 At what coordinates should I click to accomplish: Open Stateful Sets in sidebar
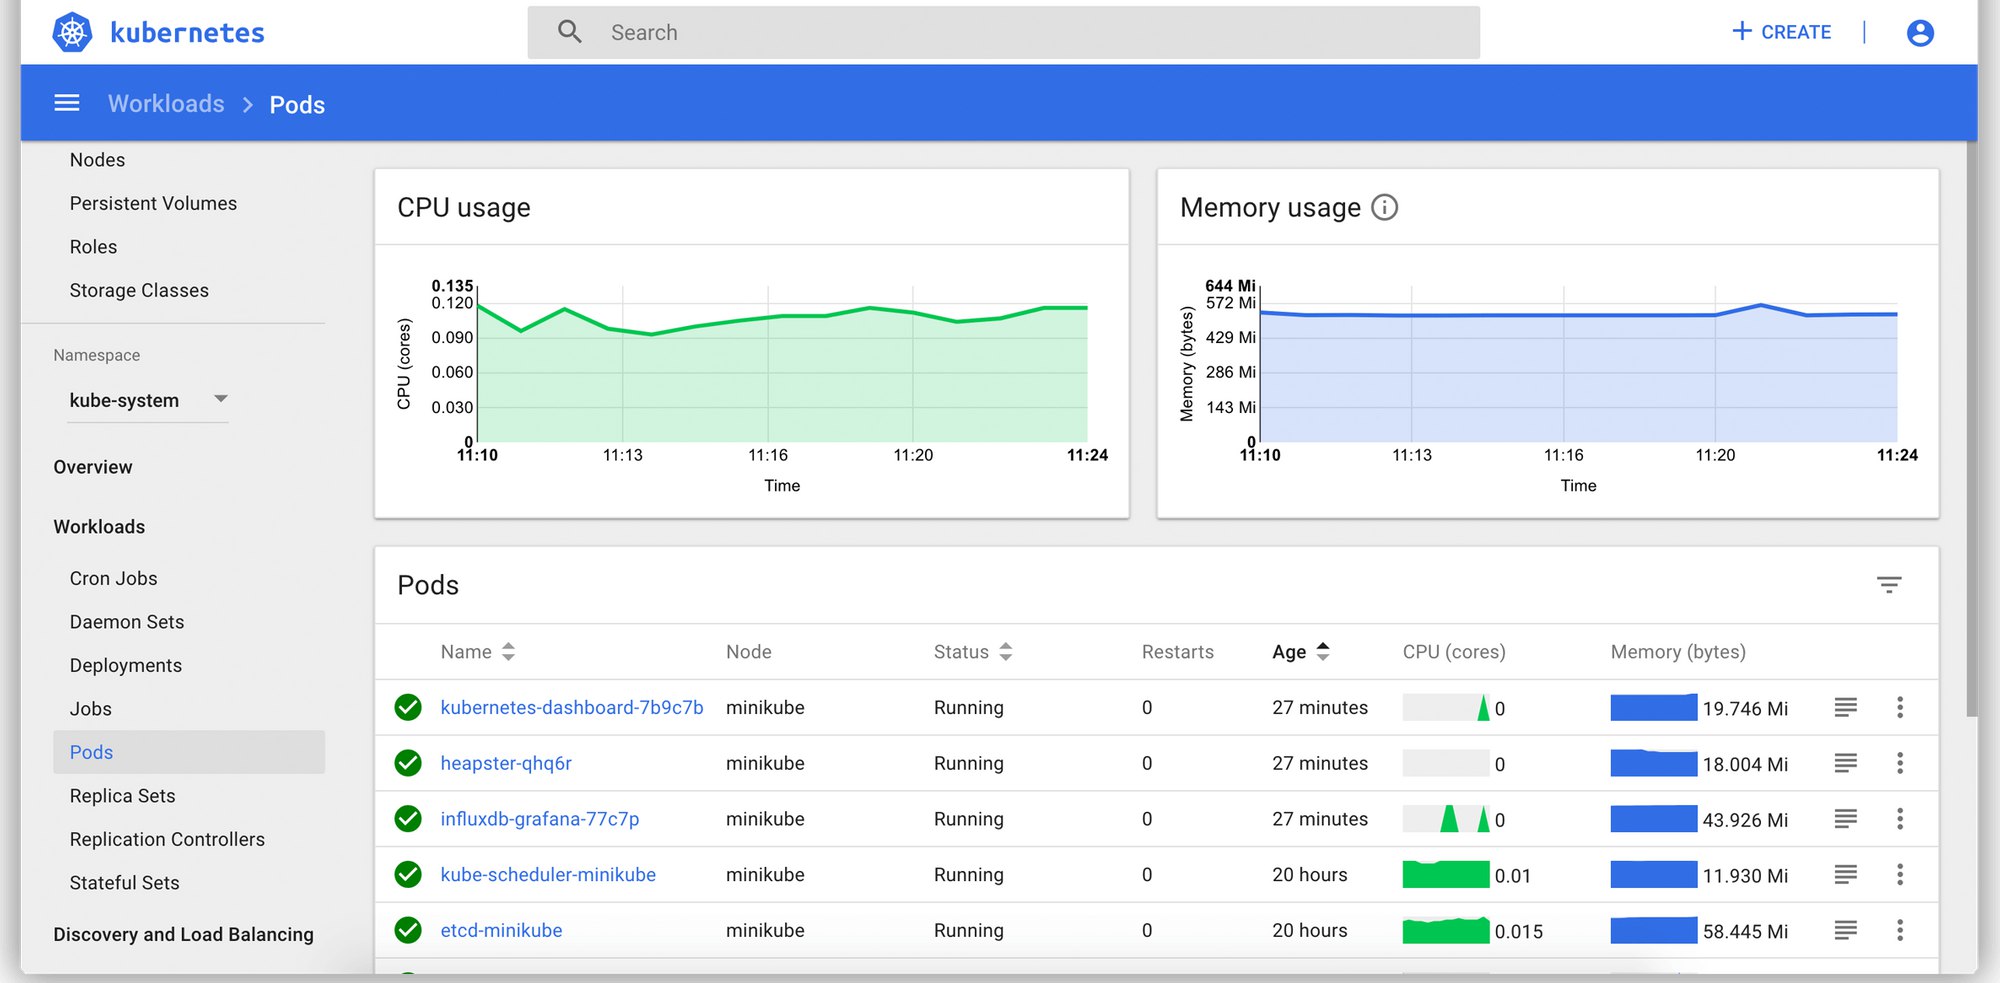click(124, 883)
